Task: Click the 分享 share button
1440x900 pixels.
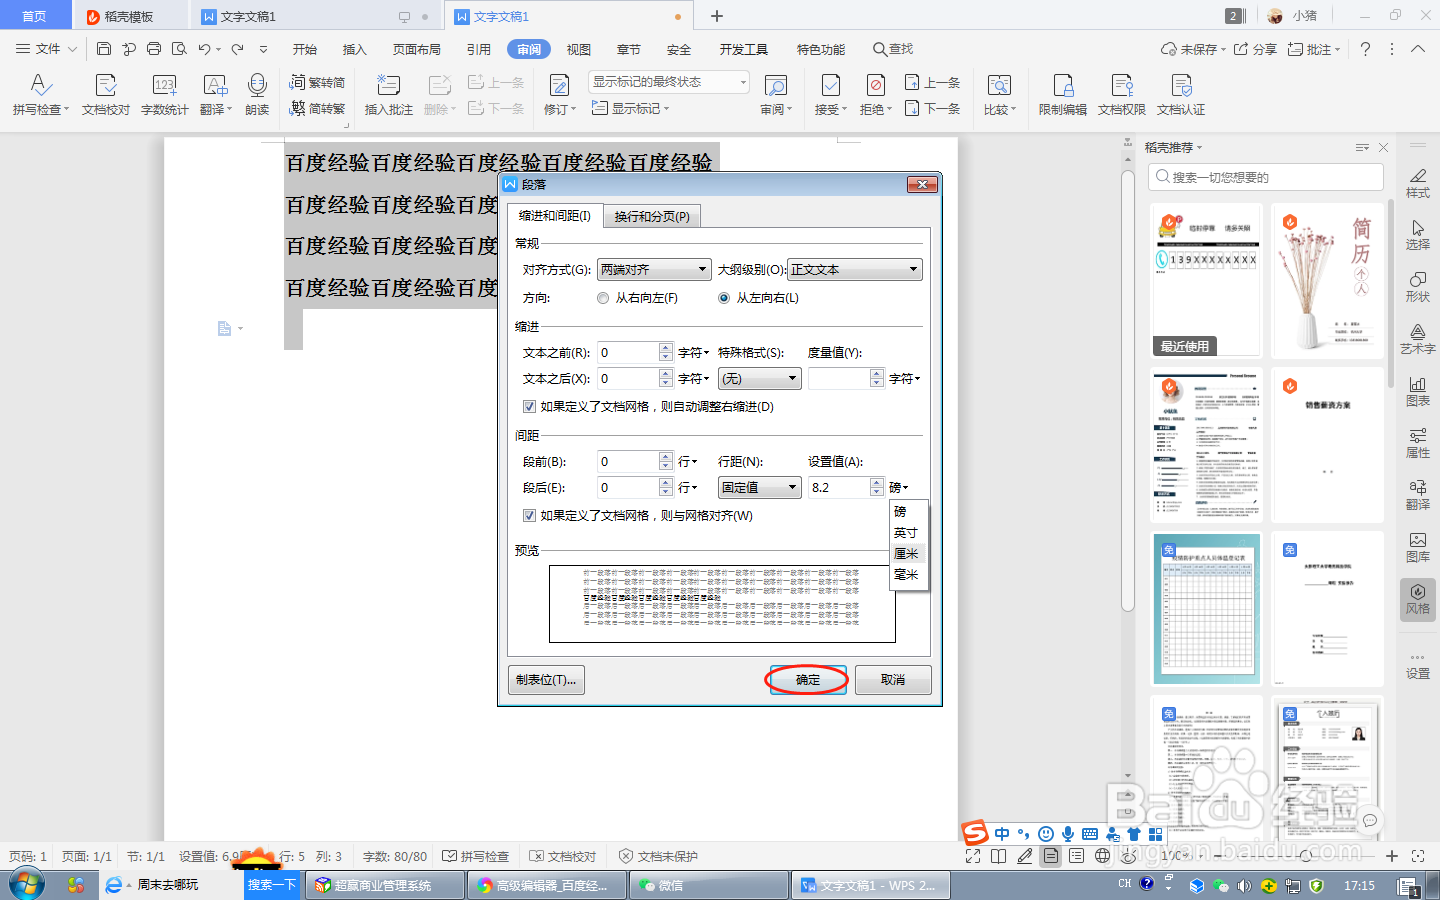Action: [x=1256, y=48]
